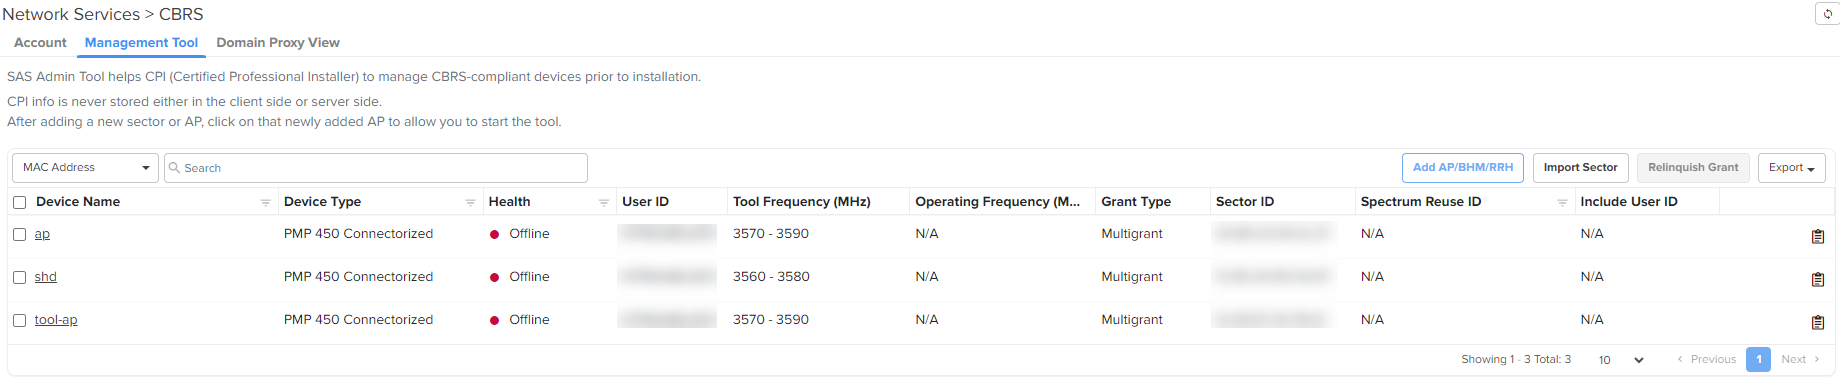Open the rows-per-page dropdown showing 10
This screenshot has width=1840, height=382.
[x=1620, y=360]
